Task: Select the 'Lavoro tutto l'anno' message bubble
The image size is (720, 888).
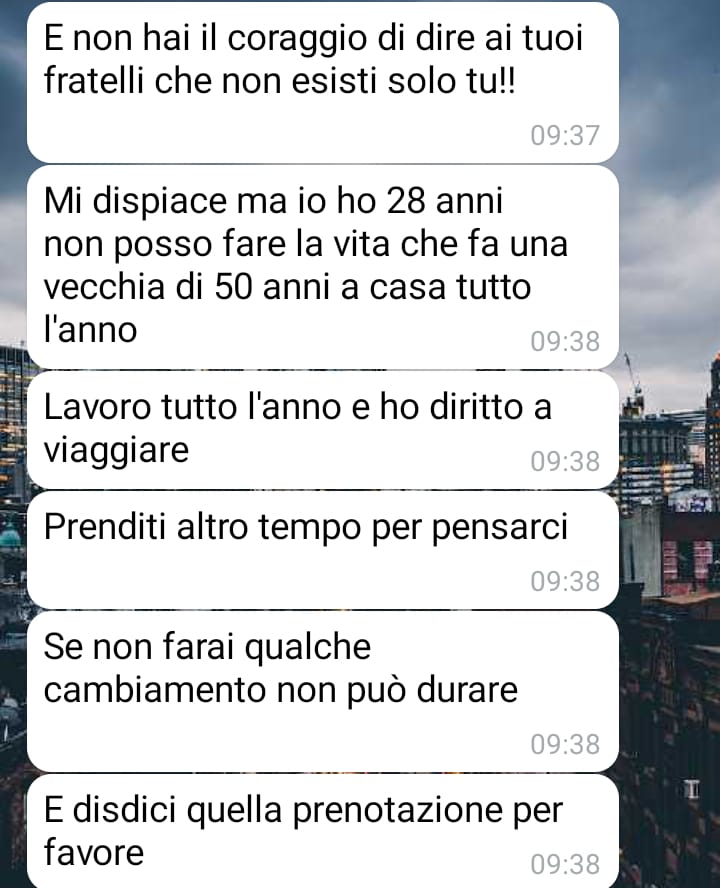Action: (322, 430)
